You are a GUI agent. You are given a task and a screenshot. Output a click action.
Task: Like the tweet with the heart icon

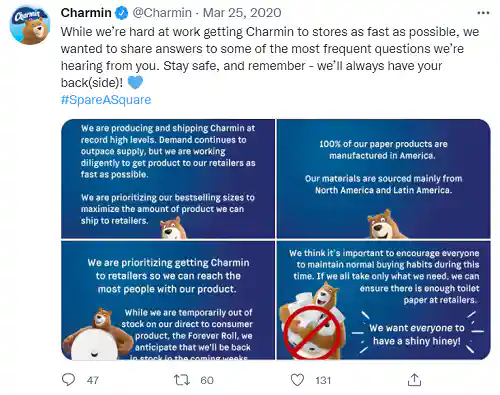click(297, 380)
